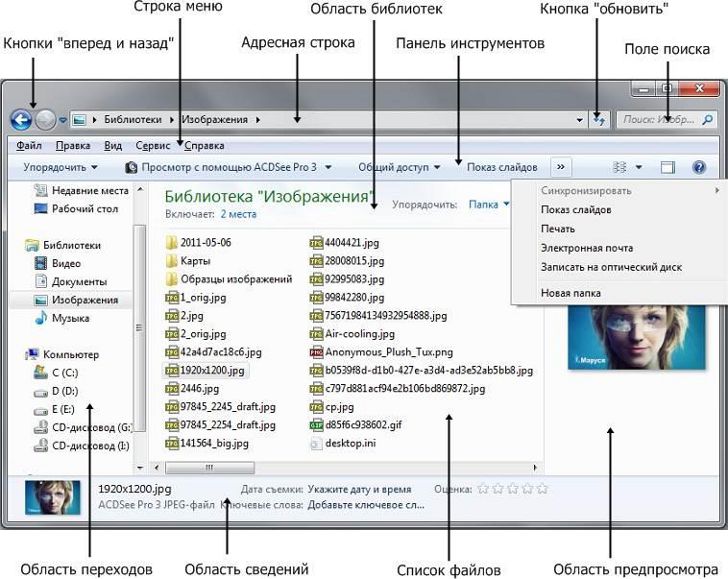Viewport: 728px width, 579px height.
Task: Click the large preview image of the woman
Action: (637, 337)
